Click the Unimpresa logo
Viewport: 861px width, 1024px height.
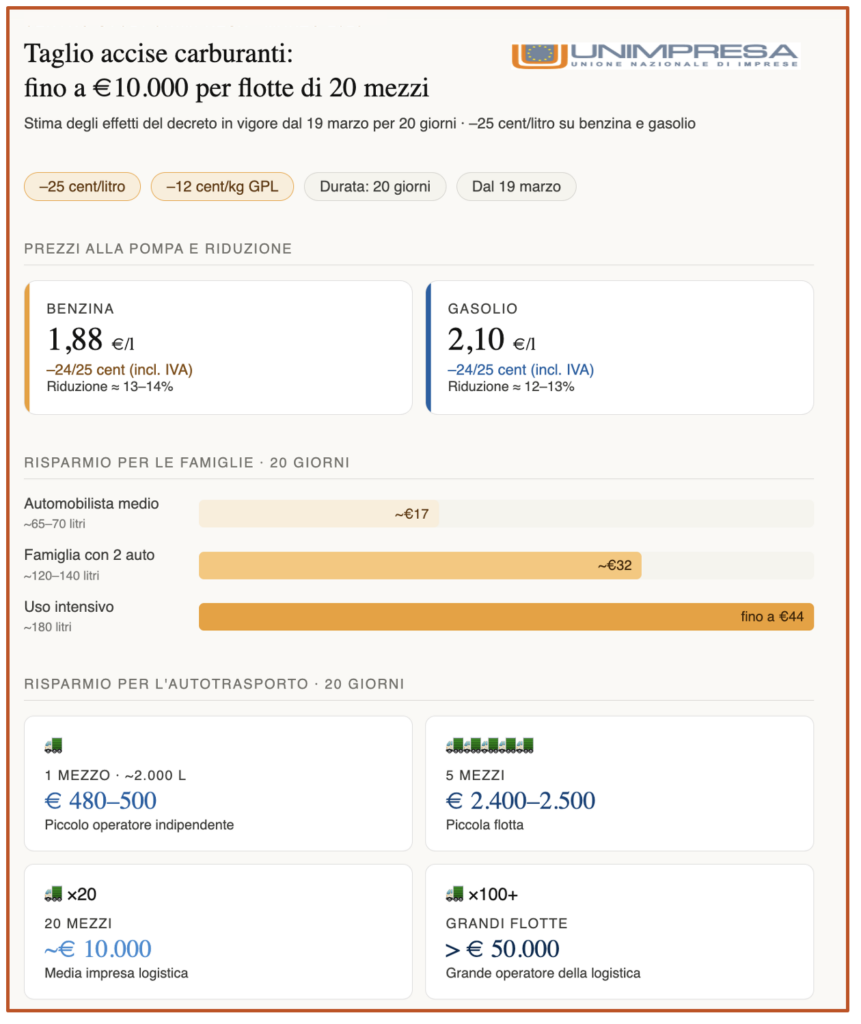[x=655, y=55]
